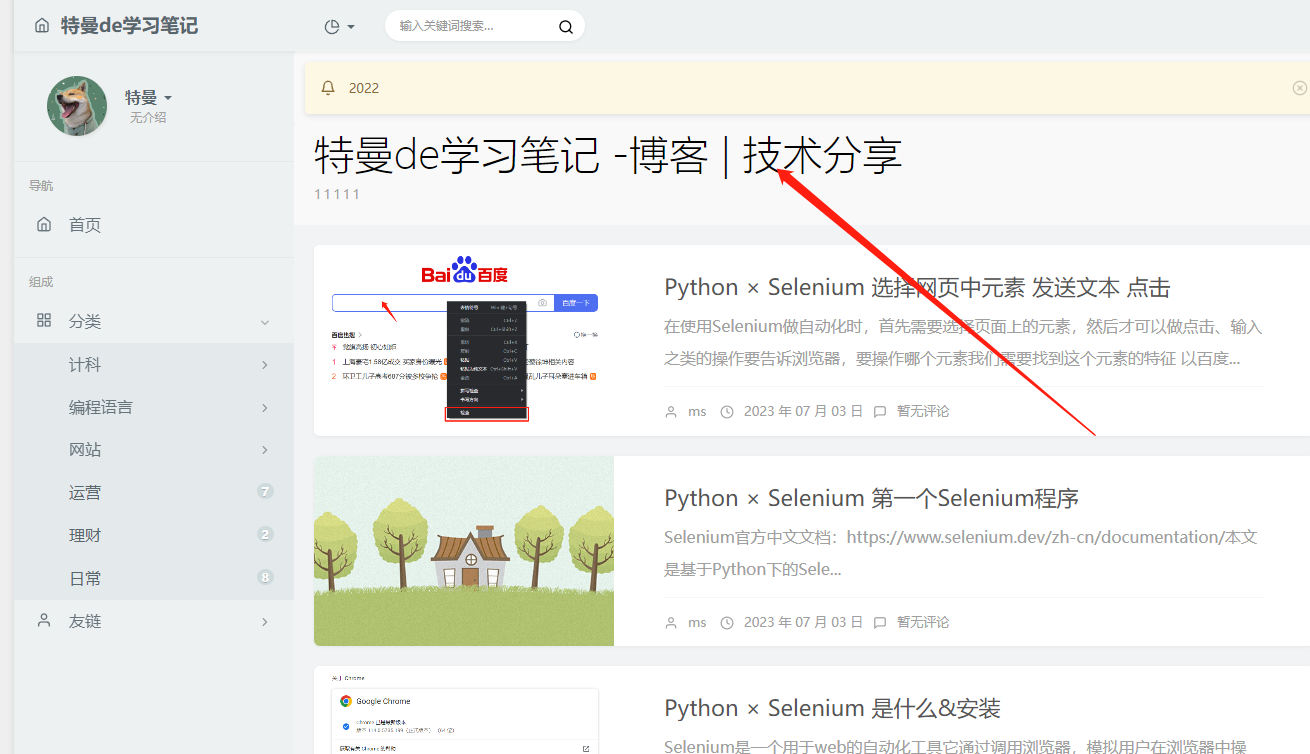Click the 日常 count badge 8
This screenshot has width=1310, height=754.
click(x=265, y=577)
